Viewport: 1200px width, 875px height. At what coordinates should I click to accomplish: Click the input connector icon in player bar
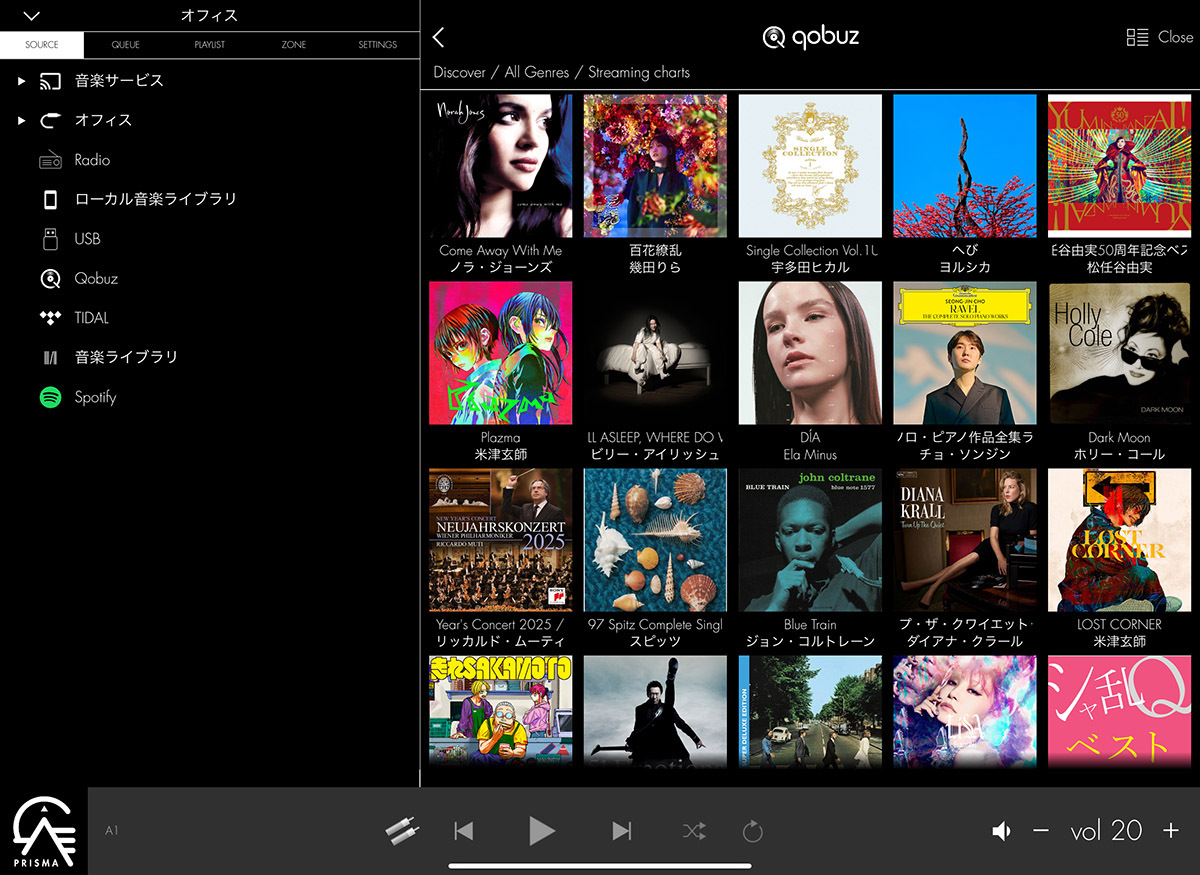tap(403, 830)
